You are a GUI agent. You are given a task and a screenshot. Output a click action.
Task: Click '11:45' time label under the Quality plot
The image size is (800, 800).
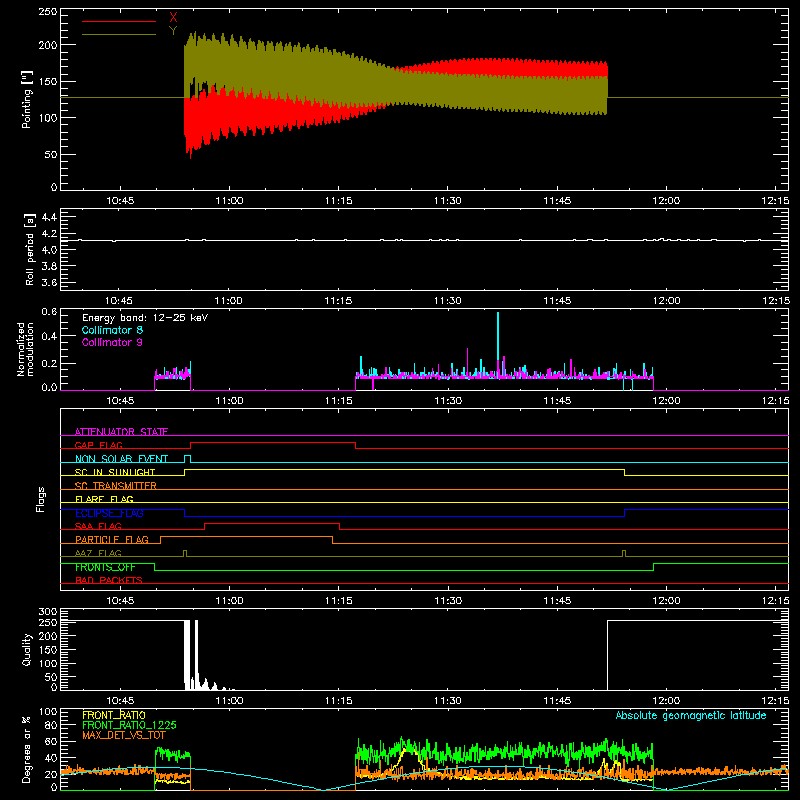(x=557, y=701)
